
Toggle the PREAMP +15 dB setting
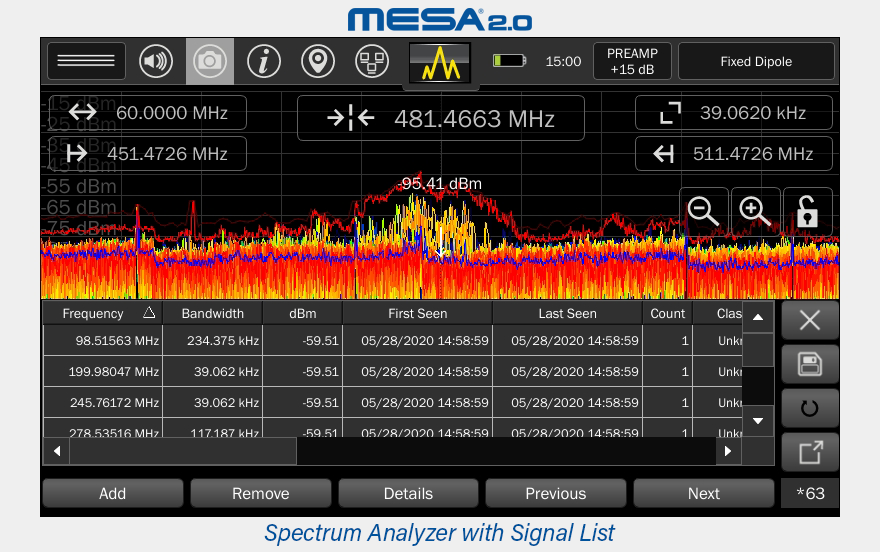click(x=632, y=61)
